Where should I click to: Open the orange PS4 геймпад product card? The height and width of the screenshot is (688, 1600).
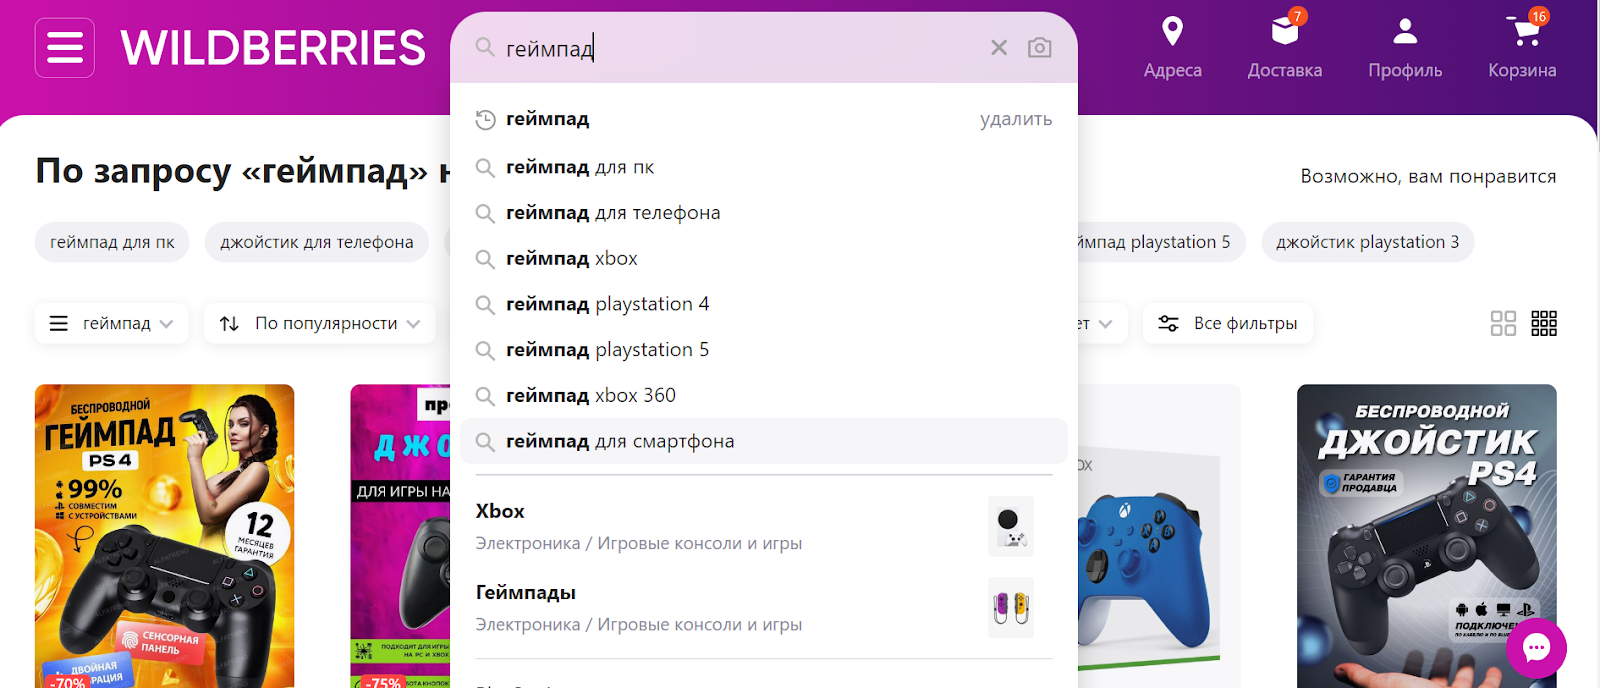pyautogui.click(x=165, y=536)
